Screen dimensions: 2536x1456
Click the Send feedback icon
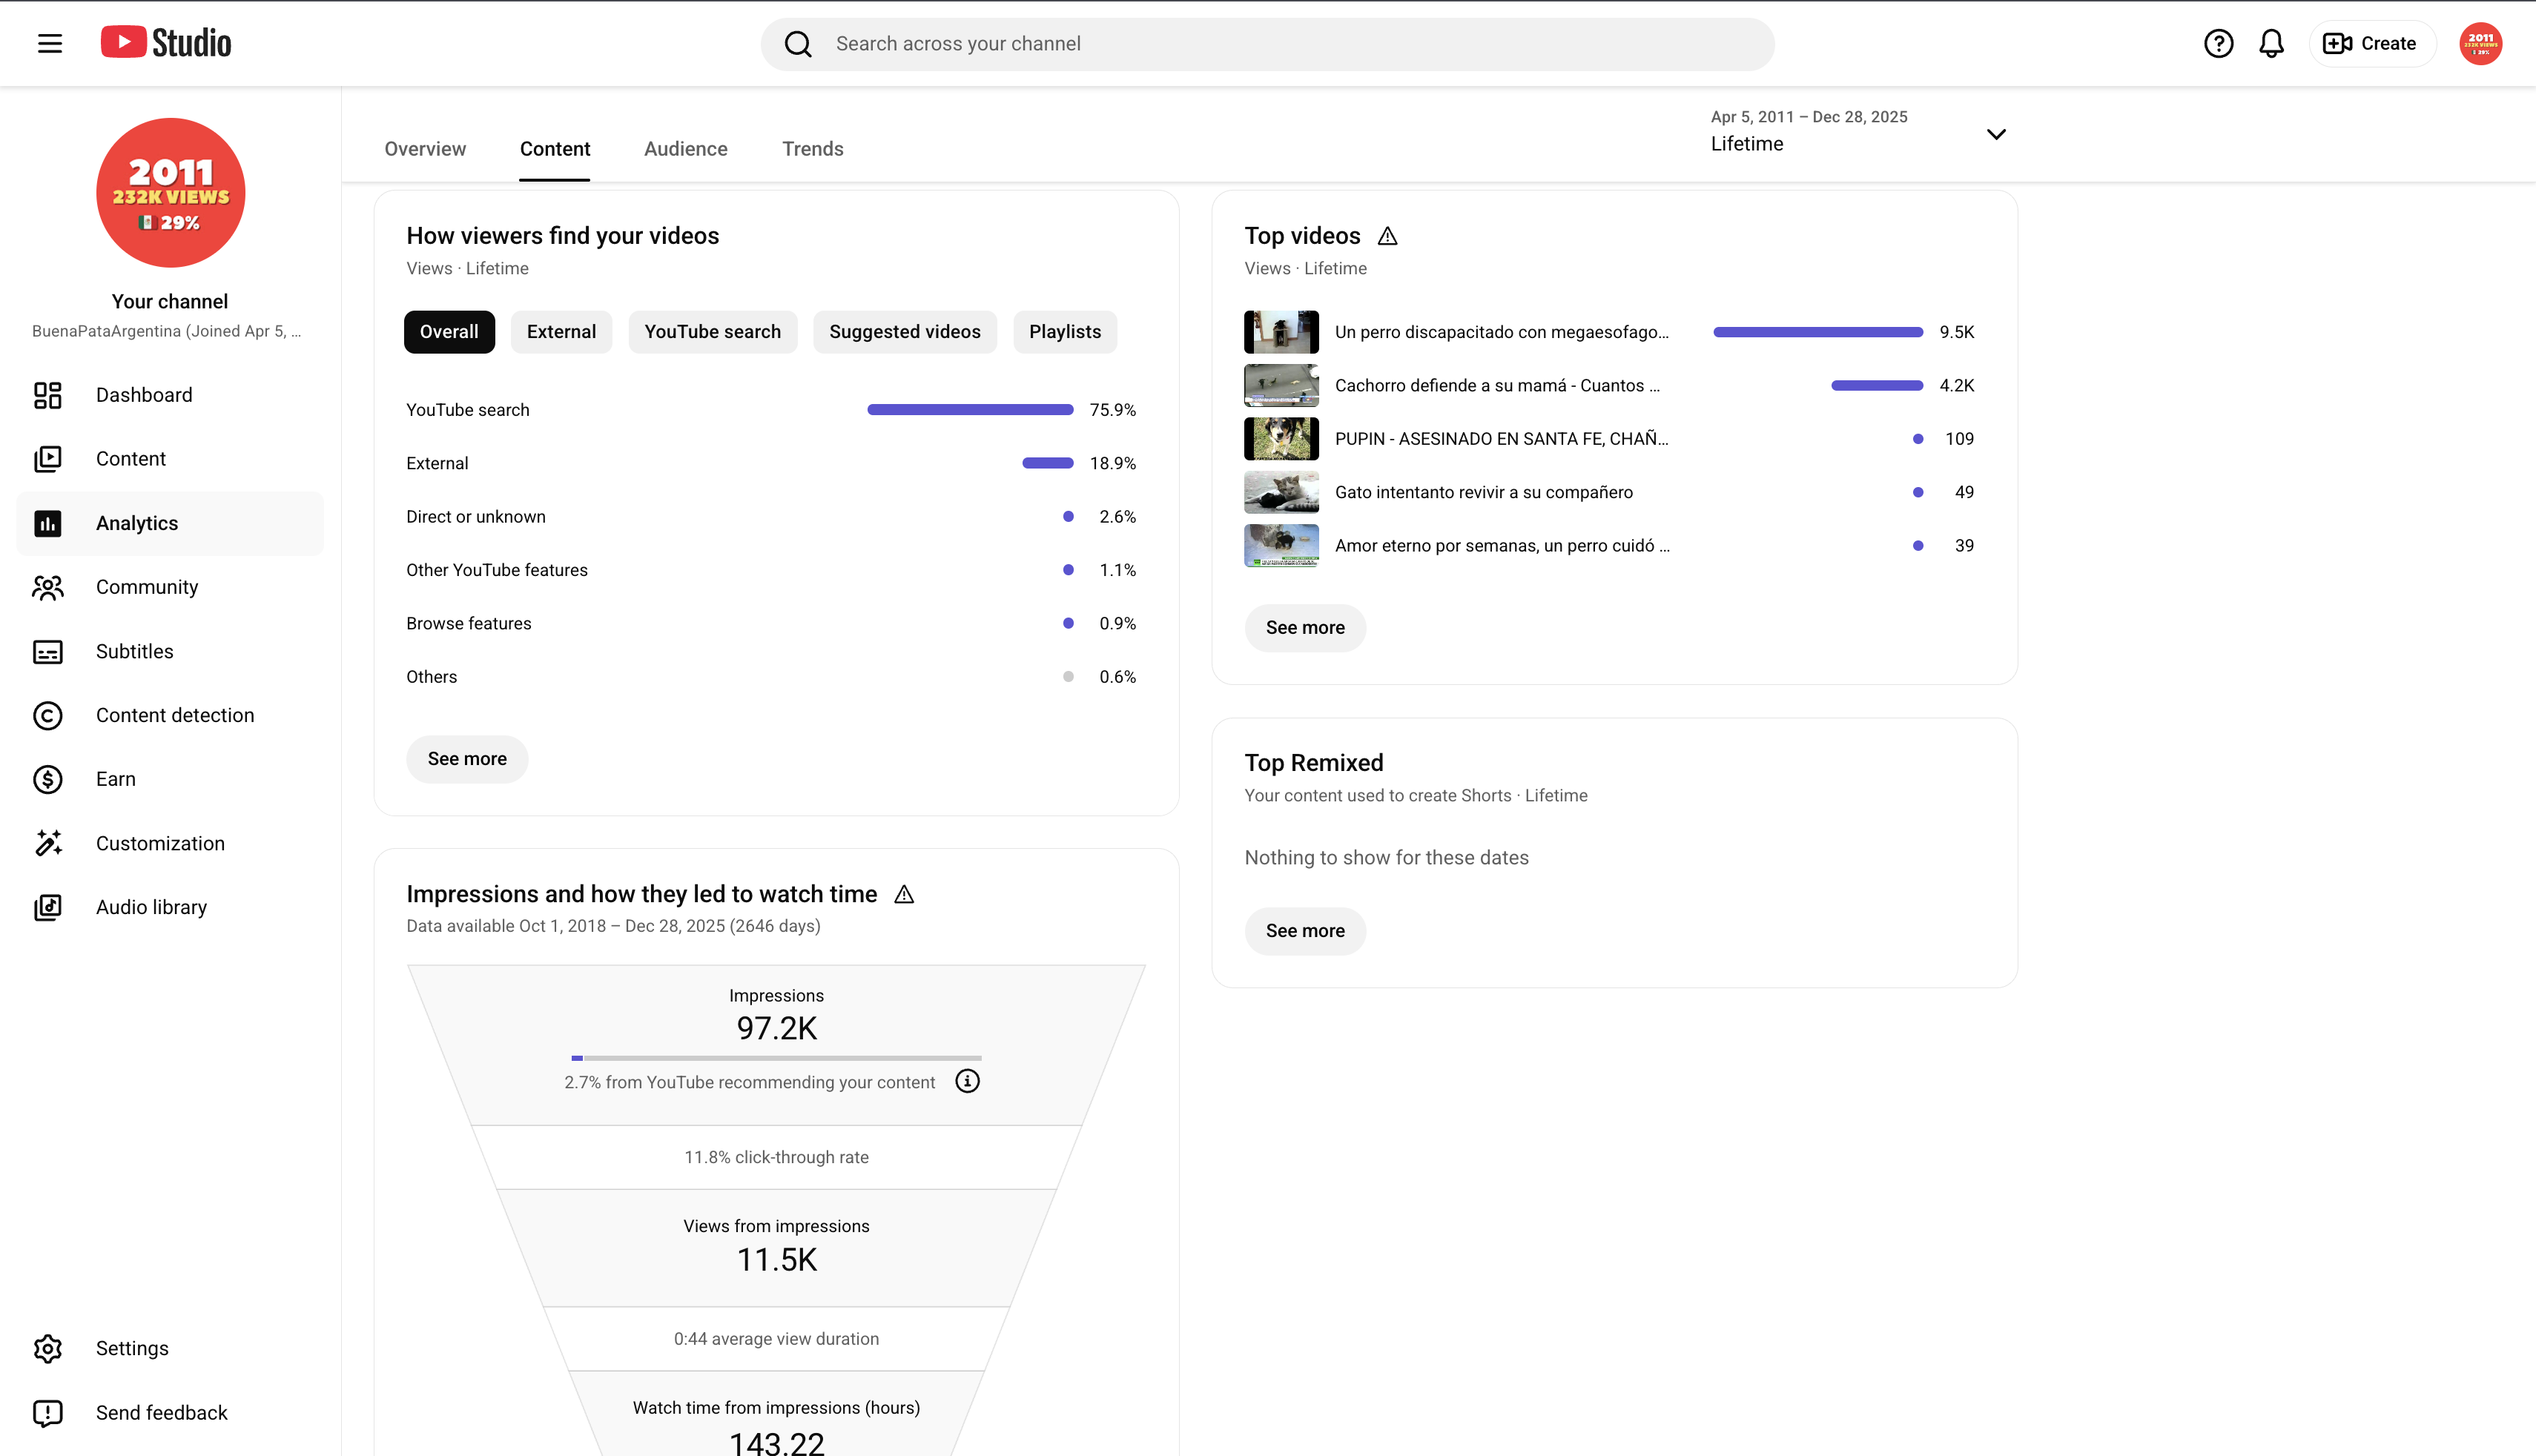[x=48, y=1412]
